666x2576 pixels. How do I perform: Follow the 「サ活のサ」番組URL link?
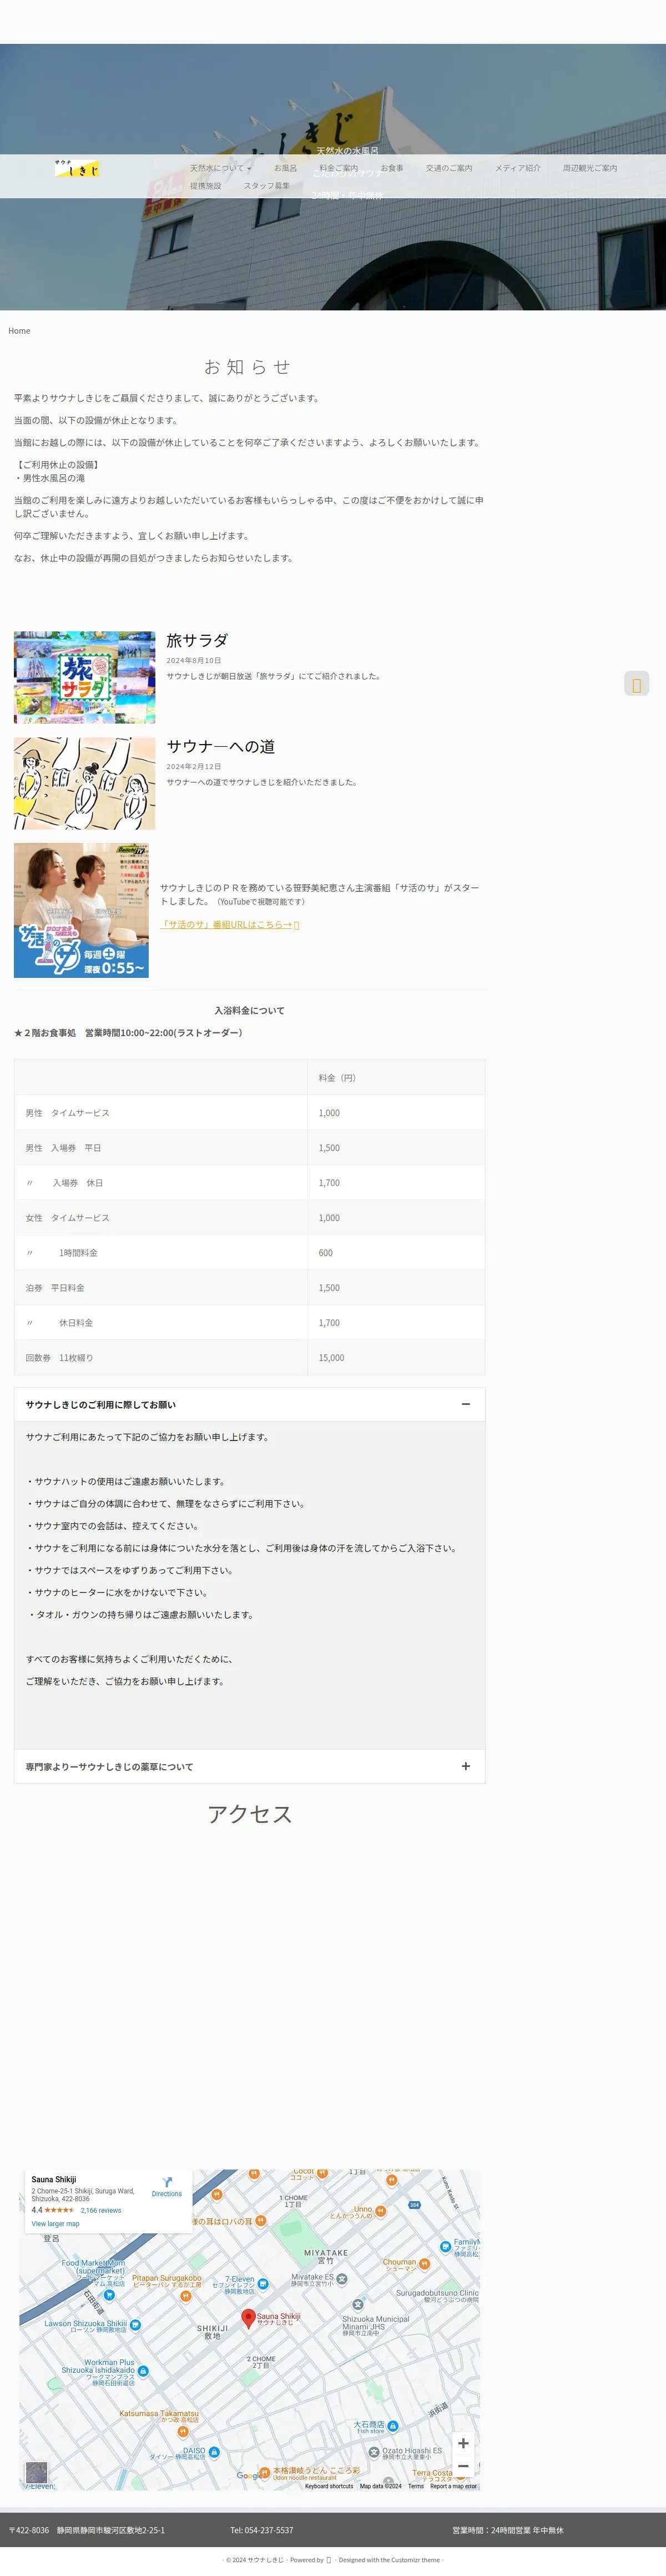point(230,925)
